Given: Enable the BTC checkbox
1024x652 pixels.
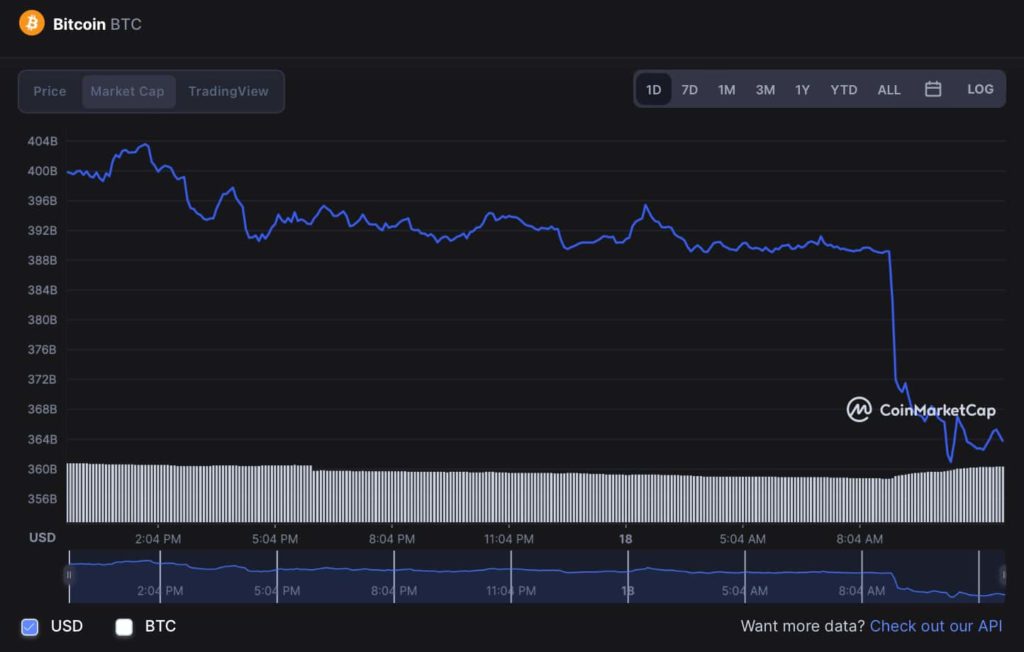Looking at the screenshot, I should [x=124, y=627].
